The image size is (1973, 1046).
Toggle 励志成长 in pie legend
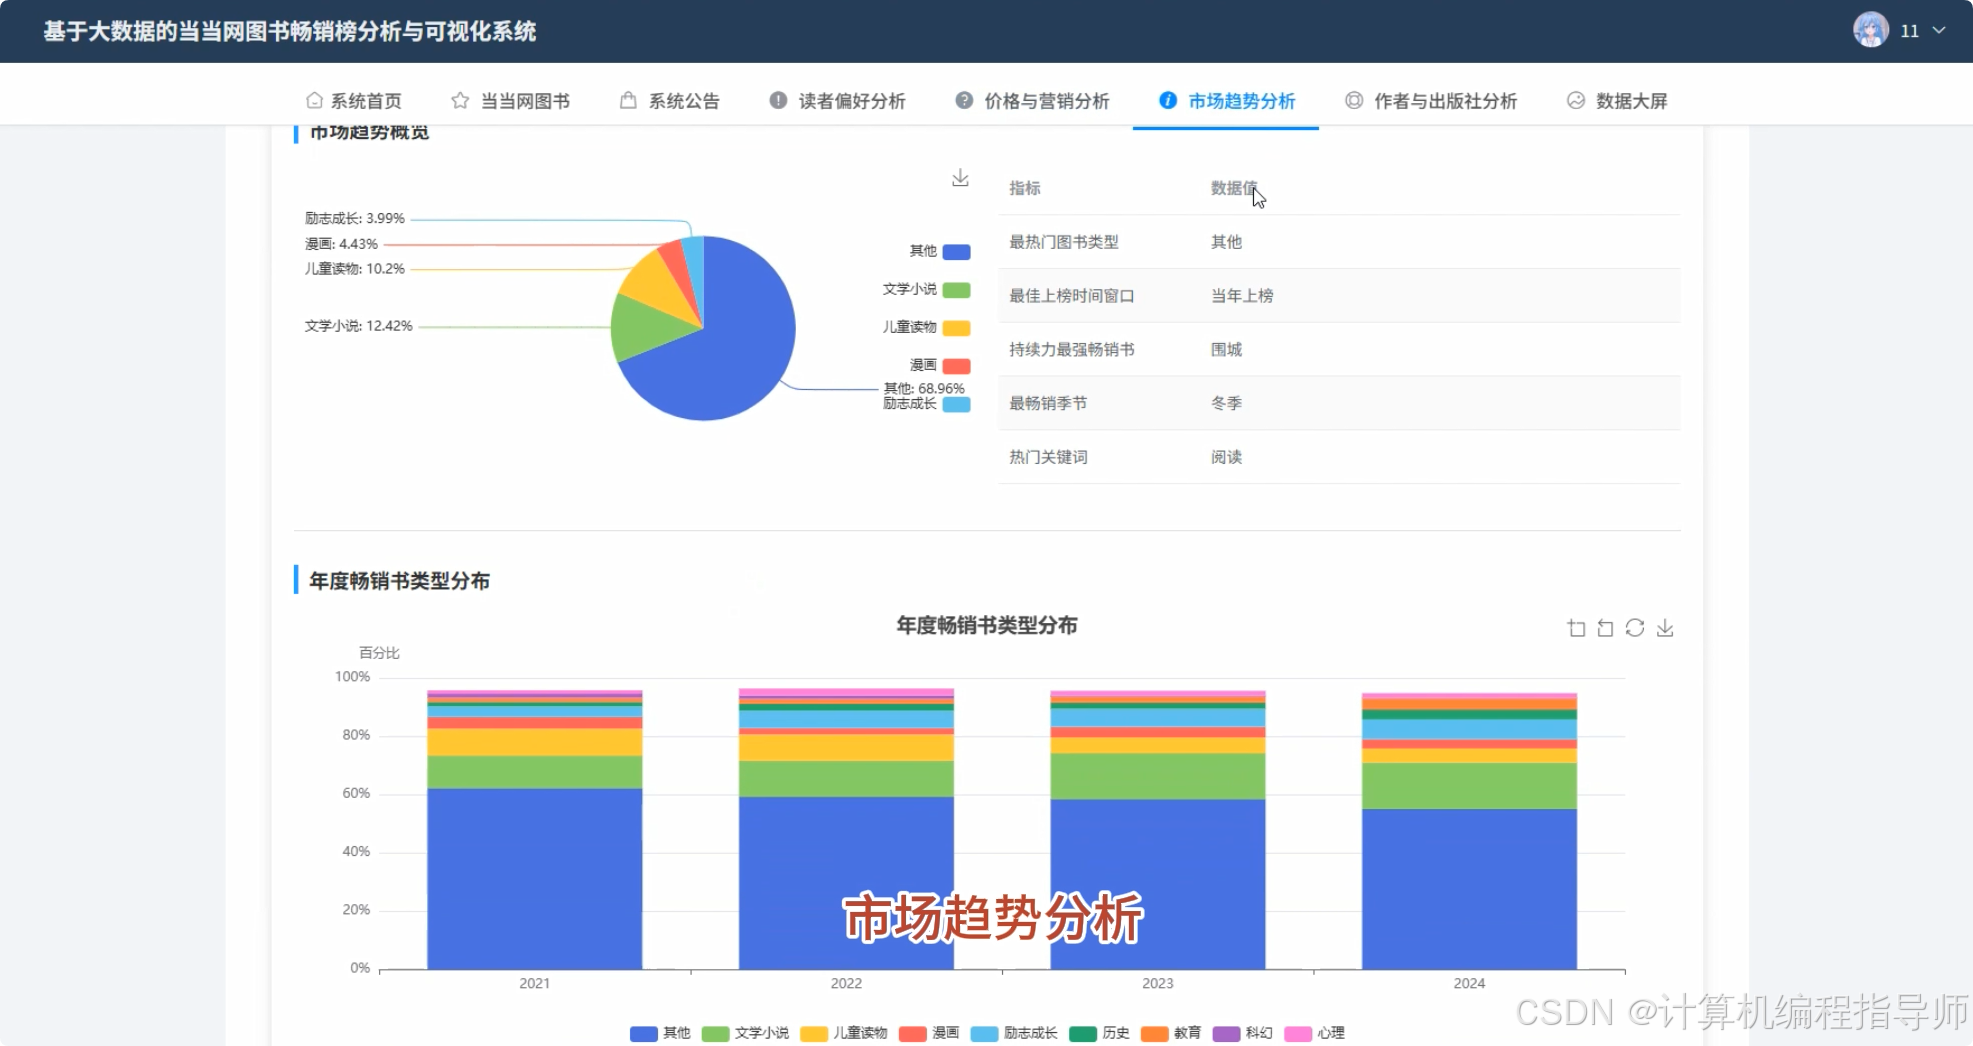(926, 404)
